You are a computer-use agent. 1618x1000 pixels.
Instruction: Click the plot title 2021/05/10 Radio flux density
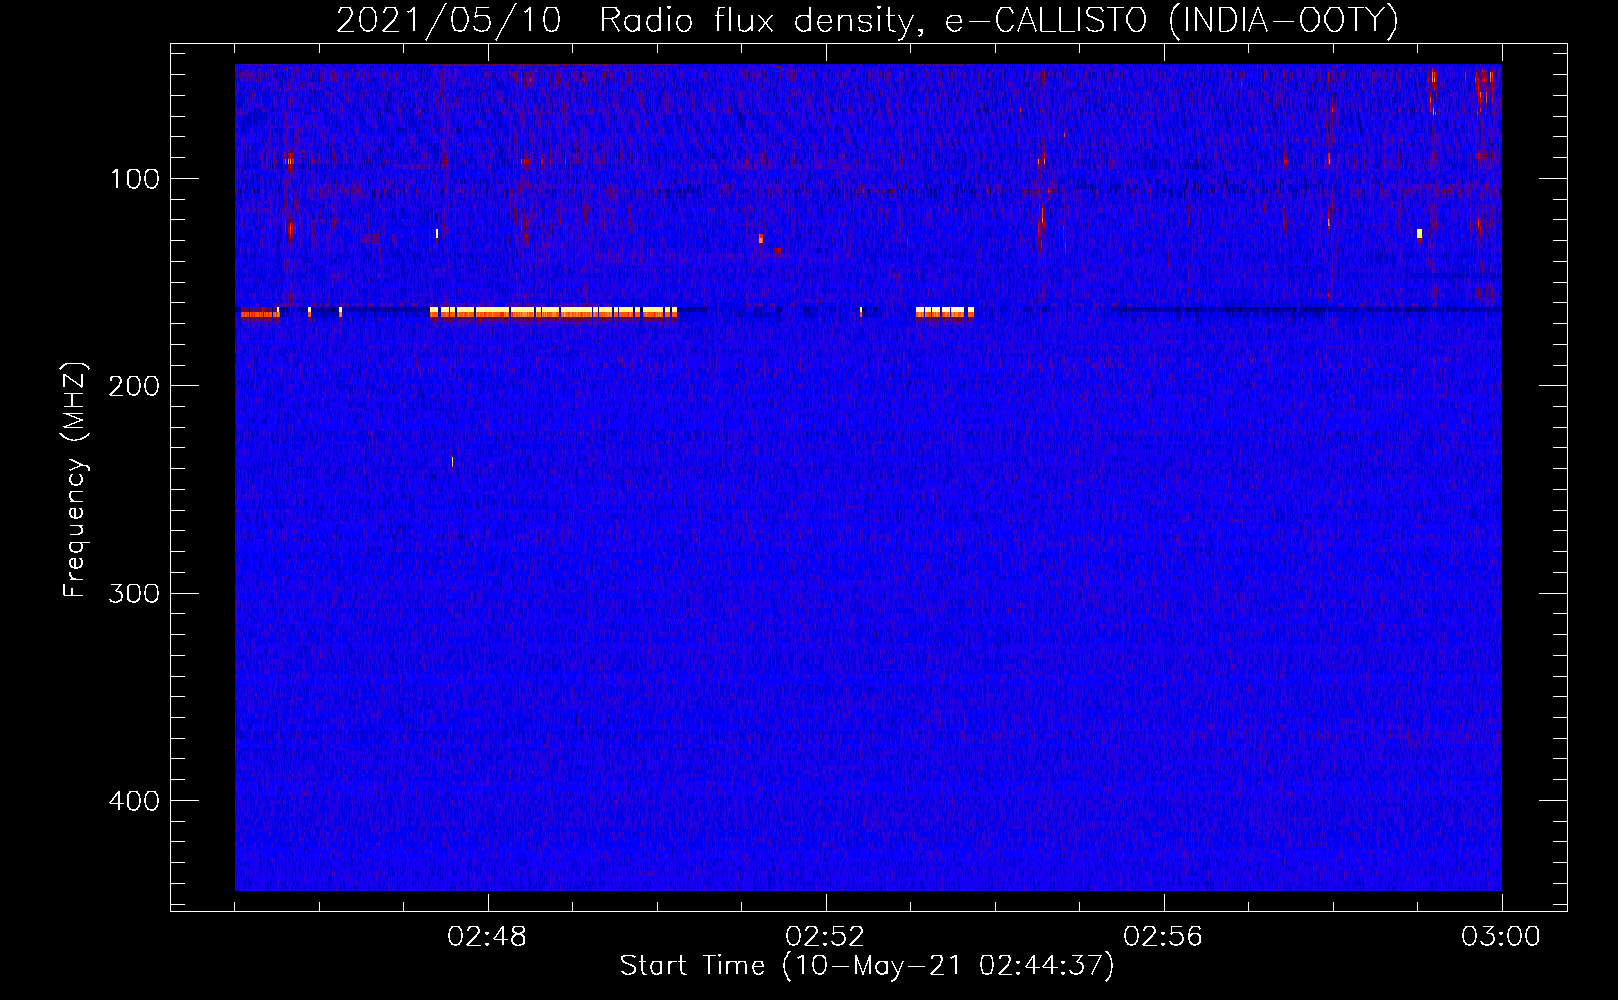click(867, 20)
